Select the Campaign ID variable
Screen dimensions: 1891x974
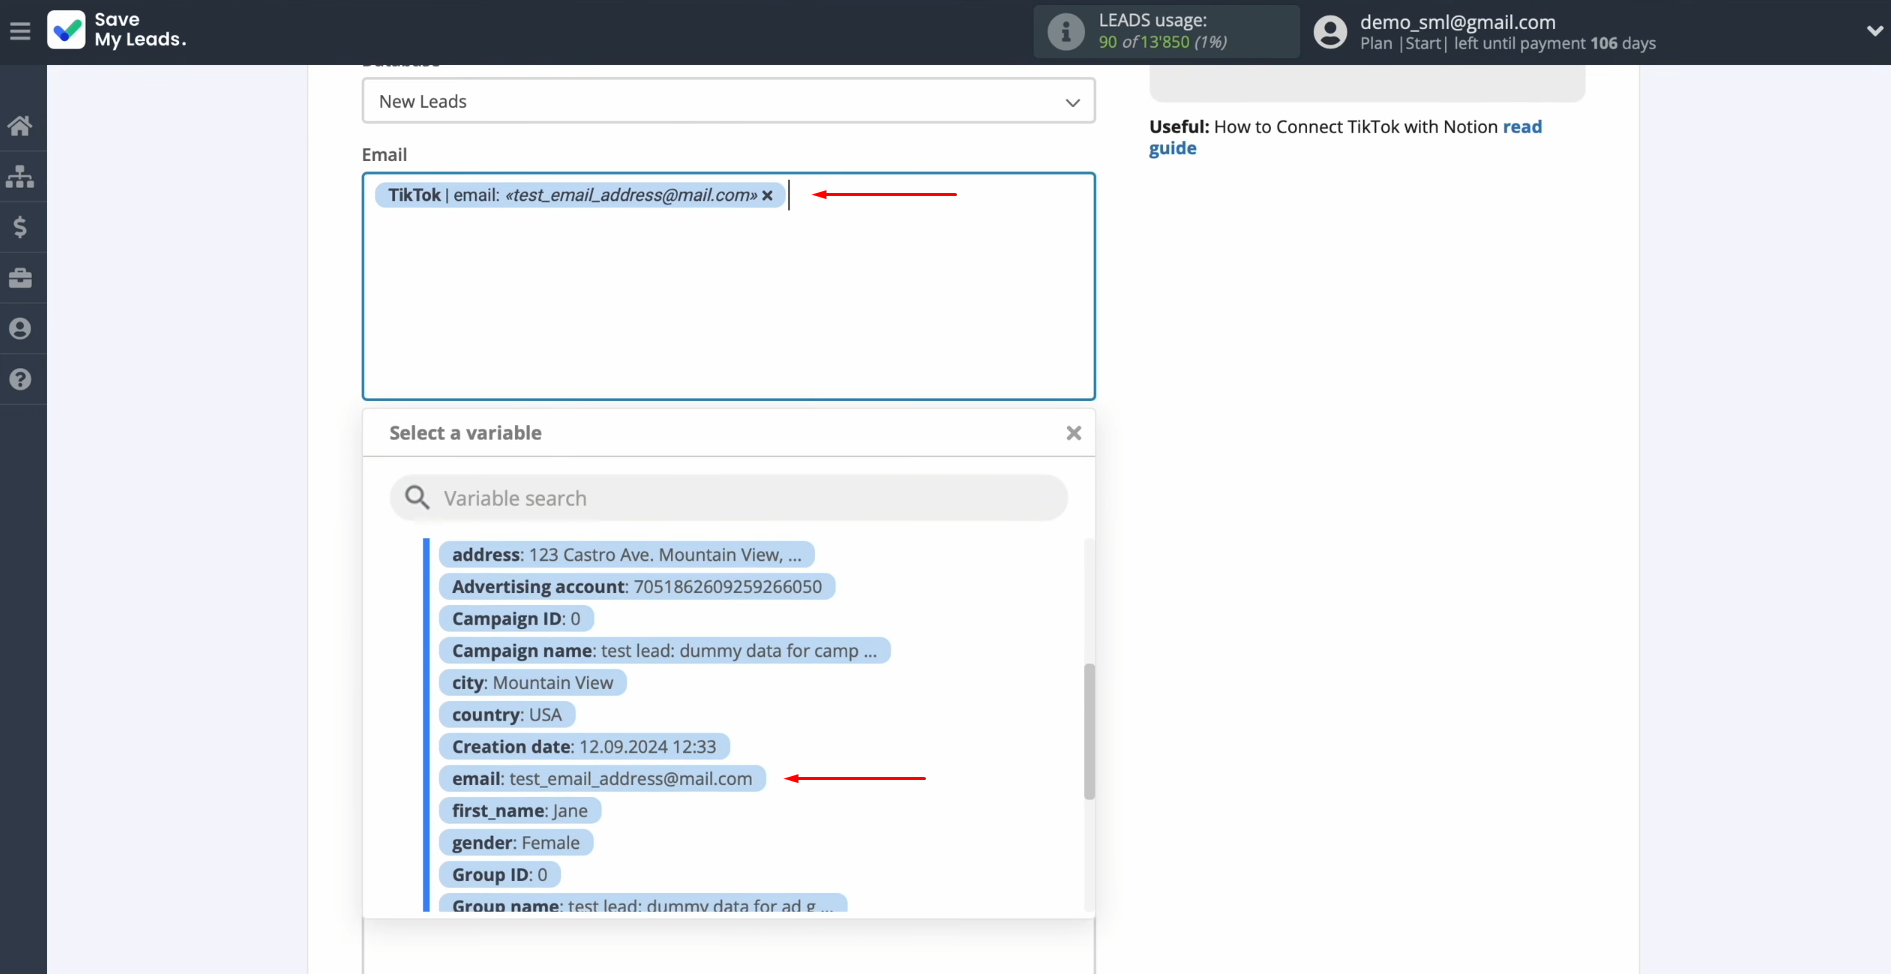pyautogui.click(x=516, y=619)
